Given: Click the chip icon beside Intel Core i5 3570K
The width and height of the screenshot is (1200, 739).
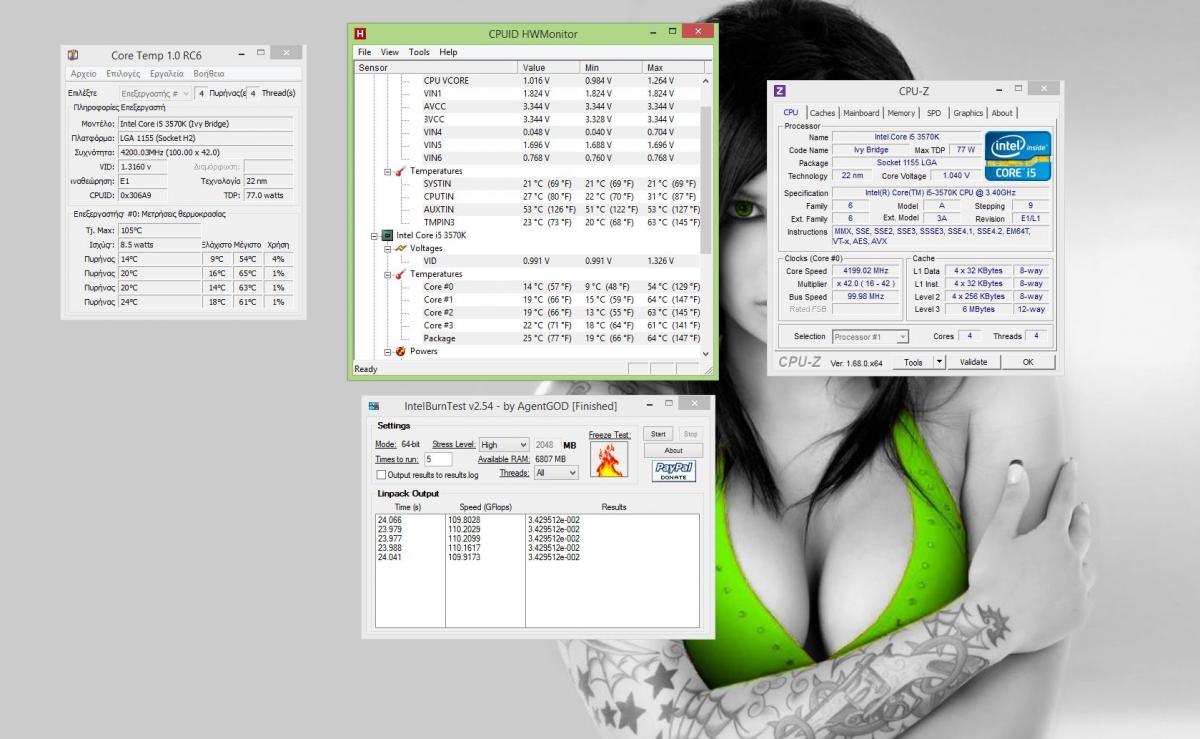Looking at the screenshot, I should click(x=387, y=235).
